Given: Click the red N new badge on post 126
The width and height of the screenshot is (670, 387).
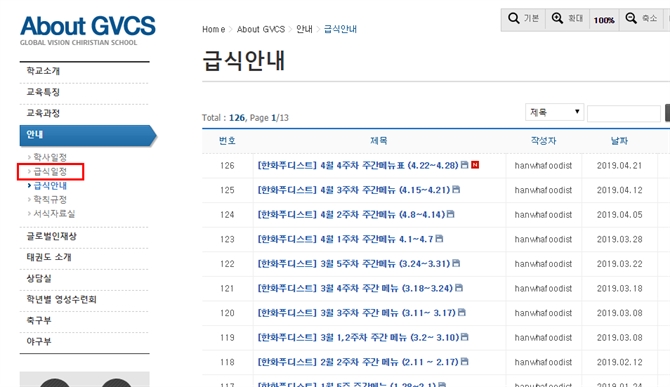Looking at the screenshot, I should [475, 164].
